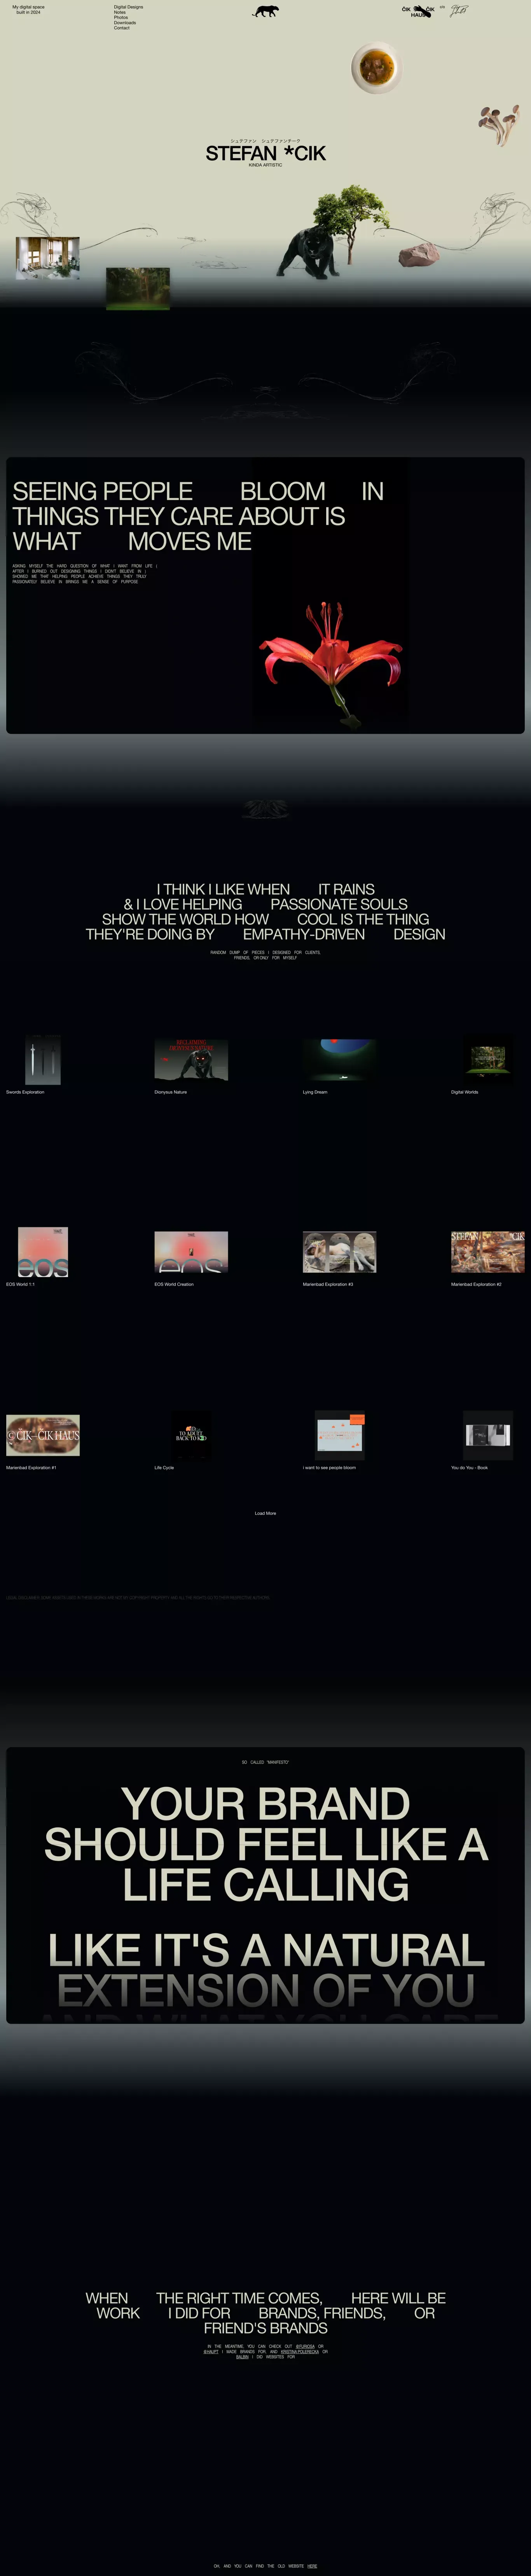
Task: Open the Life Cycle thumbnail
Action: pyautogui.click(x=191, y=1435)
